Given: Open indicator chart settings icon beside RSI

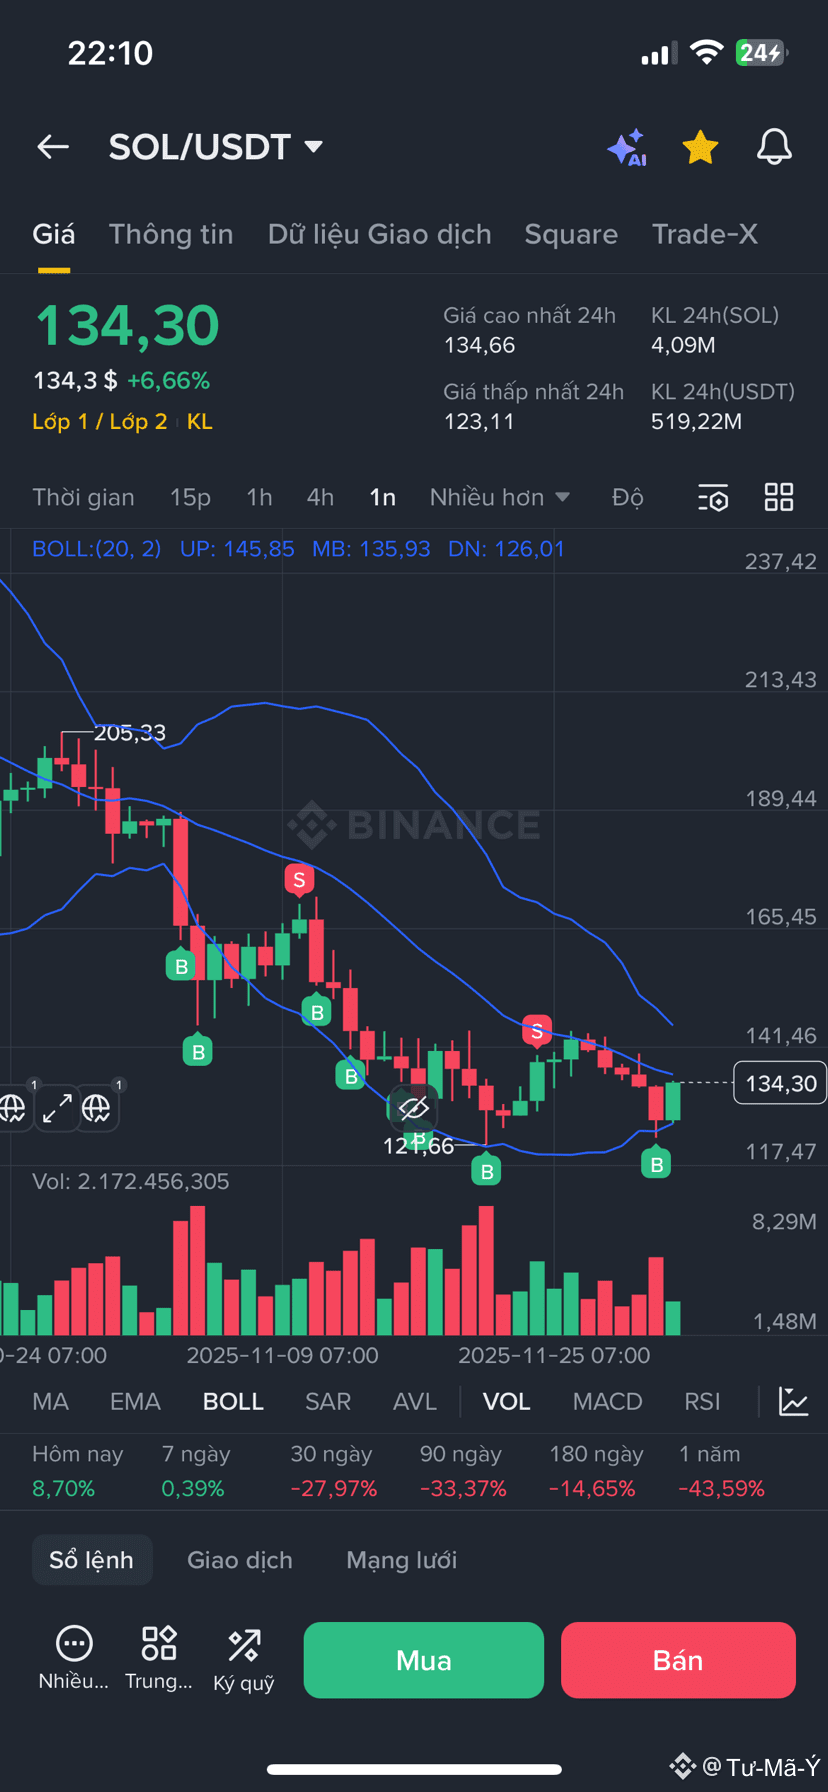Looking at the screenshot, I should point(794,1401).
